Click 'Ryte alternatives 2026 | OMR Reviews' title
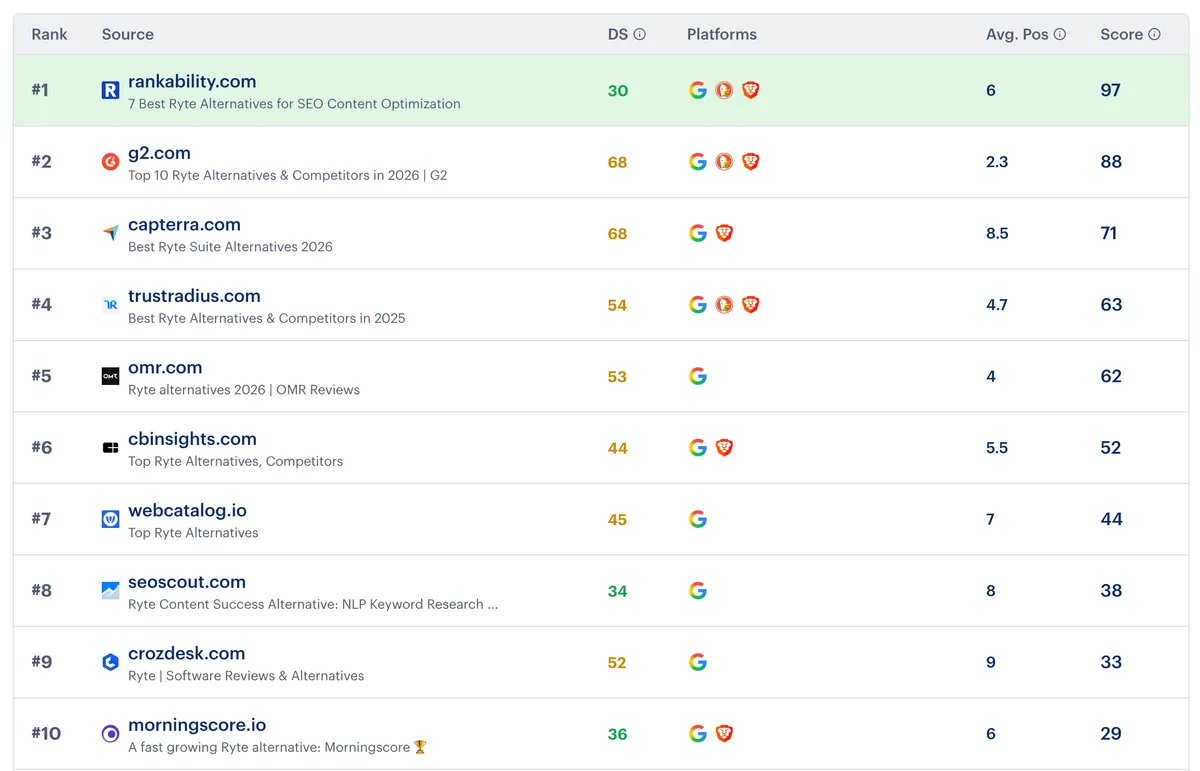This screenshot has height=771, width=1200. (244, 390)
